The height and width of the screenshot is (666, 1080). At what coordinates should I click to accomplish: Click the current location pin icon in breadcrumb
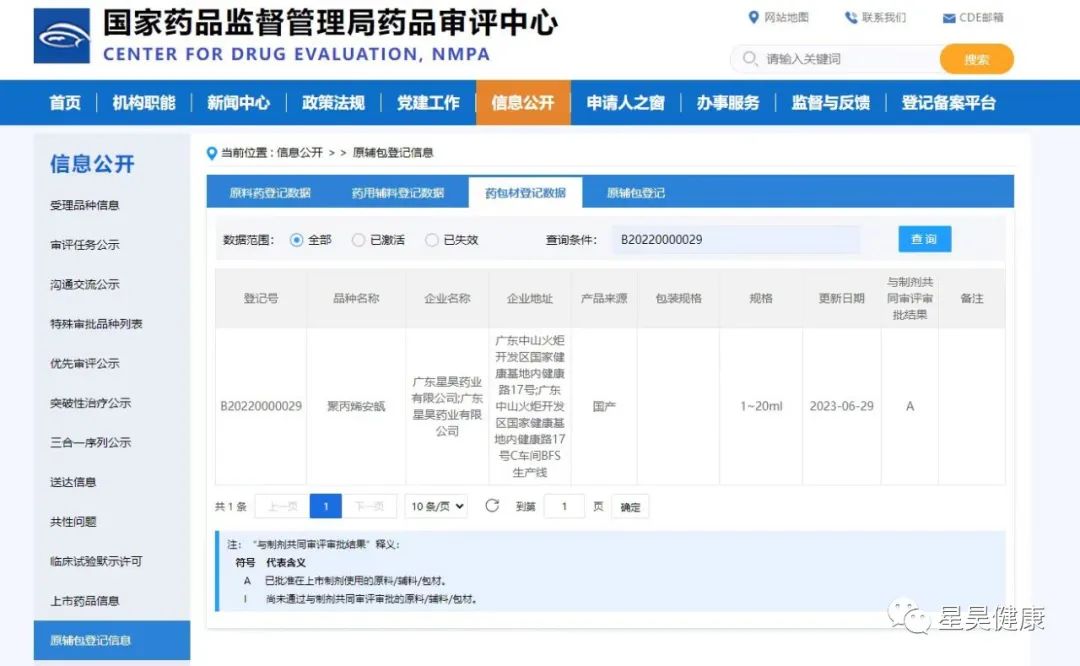(x=211, y=153)
